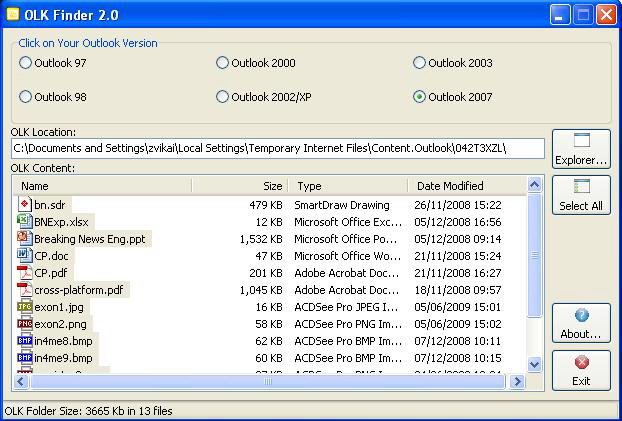622x421 pixels.
Task: Click the Select All button
Action: pyautogui.click(x=581, y=195)
